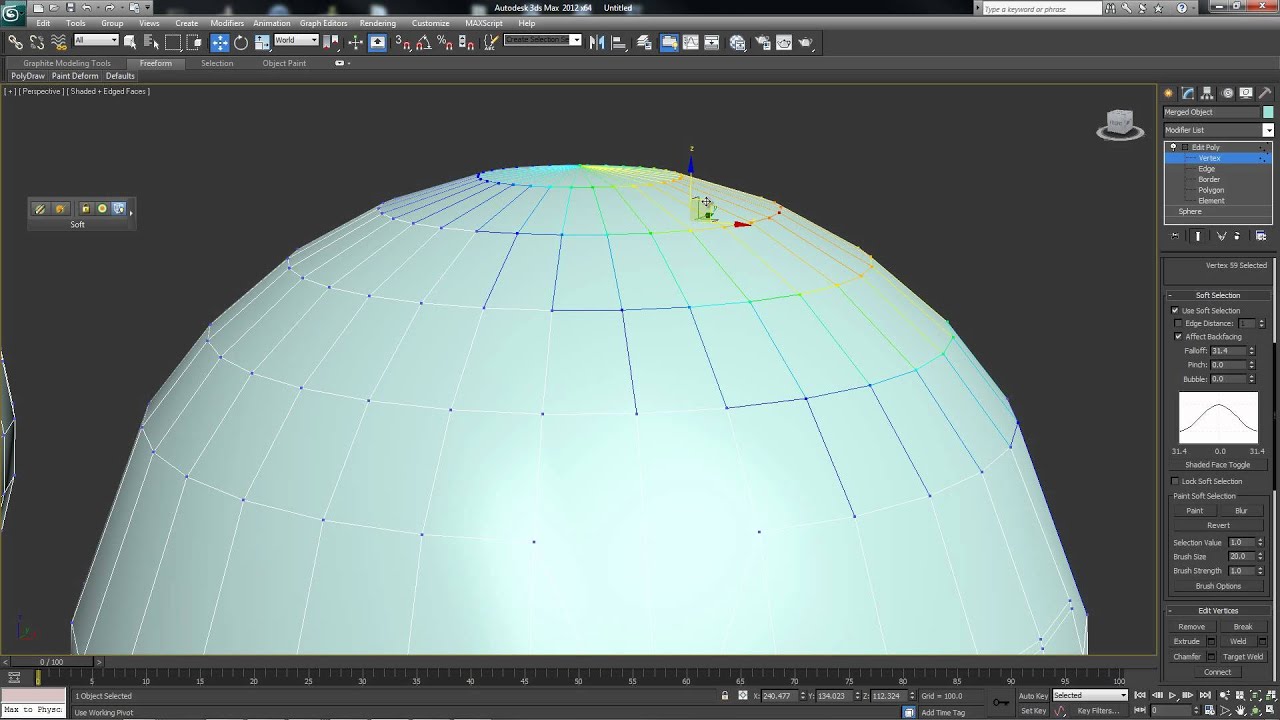Switch to Graphite Modeling Tools tab
The width and height of the screenshot is (1280, 720).
point(67,63)
